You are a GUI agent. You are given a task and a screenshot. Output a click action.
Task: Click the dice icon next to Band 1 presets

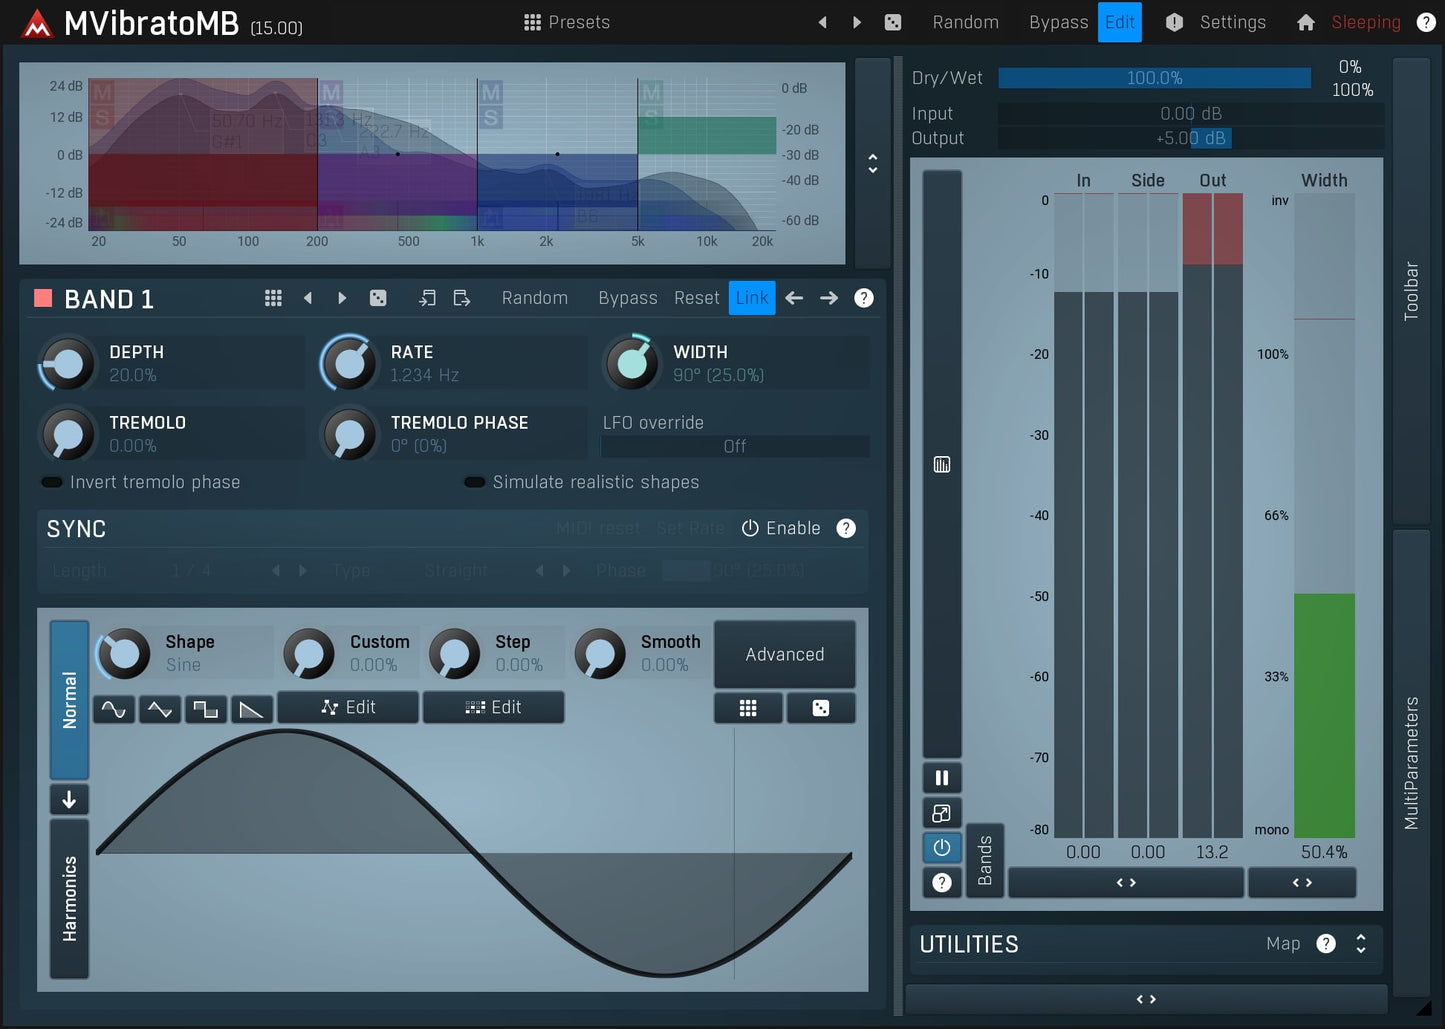click(378, 298)
